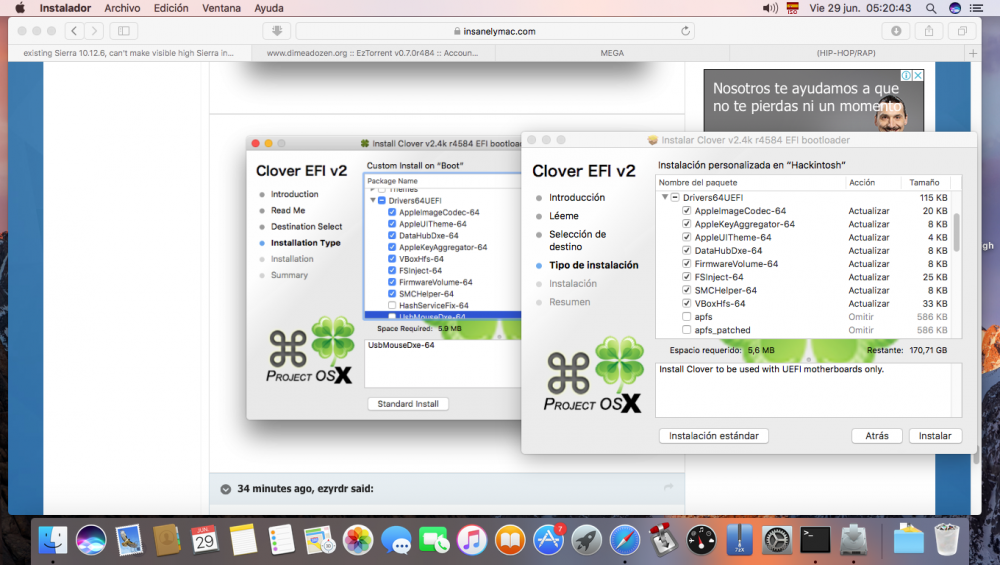Click the Instalación estándar button
This screenshot has width=1000, height=565.
[x=714, y=436]
